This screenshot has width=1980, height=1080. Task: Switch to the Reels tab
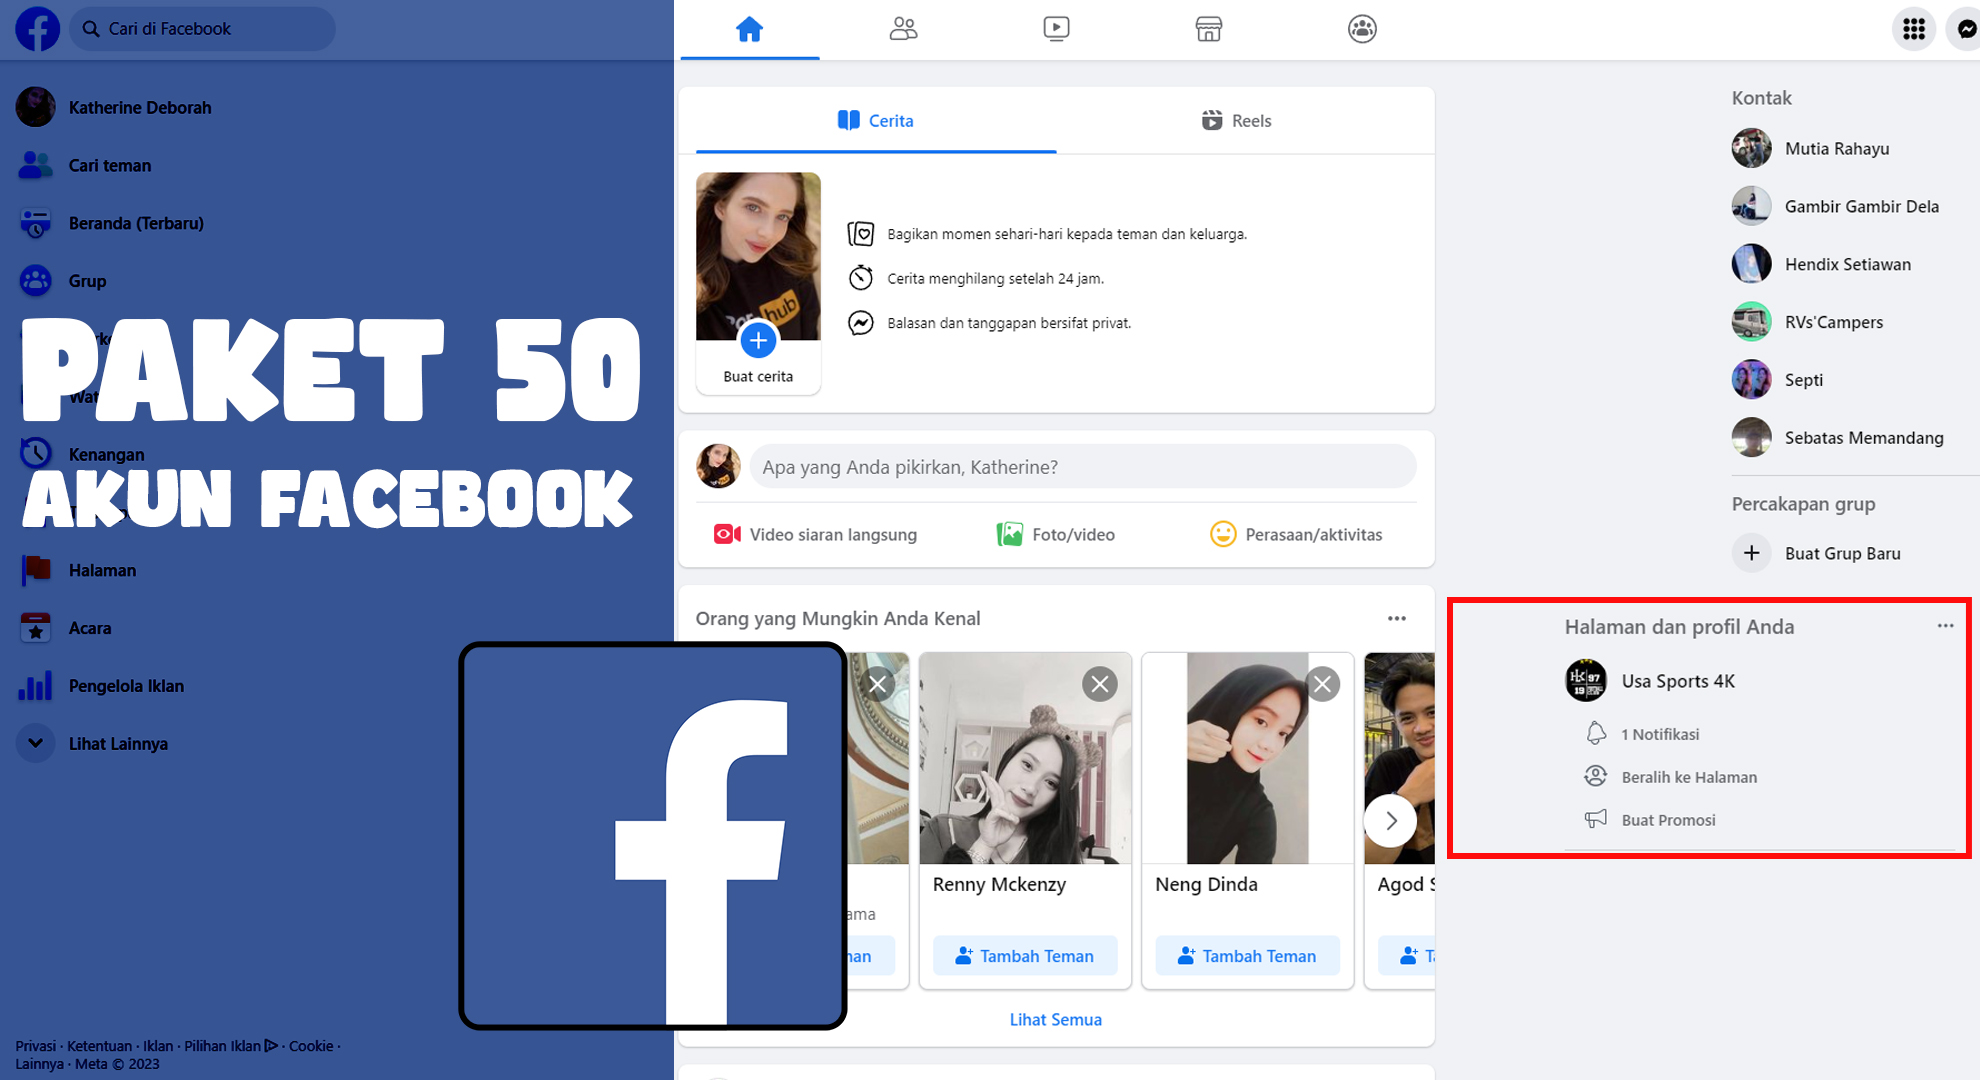(1236, 121)
